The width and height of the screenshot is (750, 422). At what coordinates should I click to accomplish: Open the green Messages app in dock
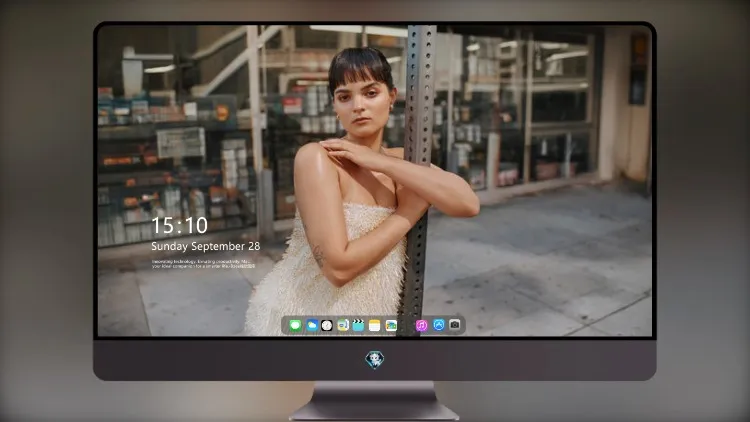pos(295,325)
